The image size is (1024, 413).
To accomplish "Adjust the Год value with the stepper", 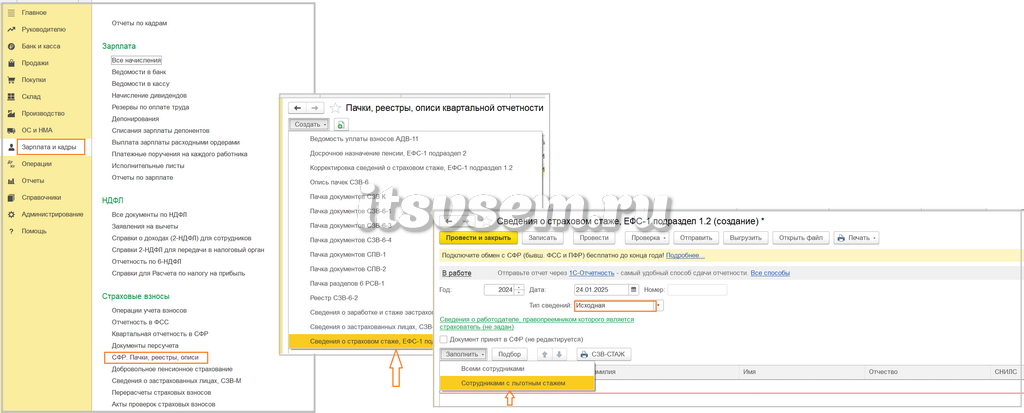I will (519, 289).
